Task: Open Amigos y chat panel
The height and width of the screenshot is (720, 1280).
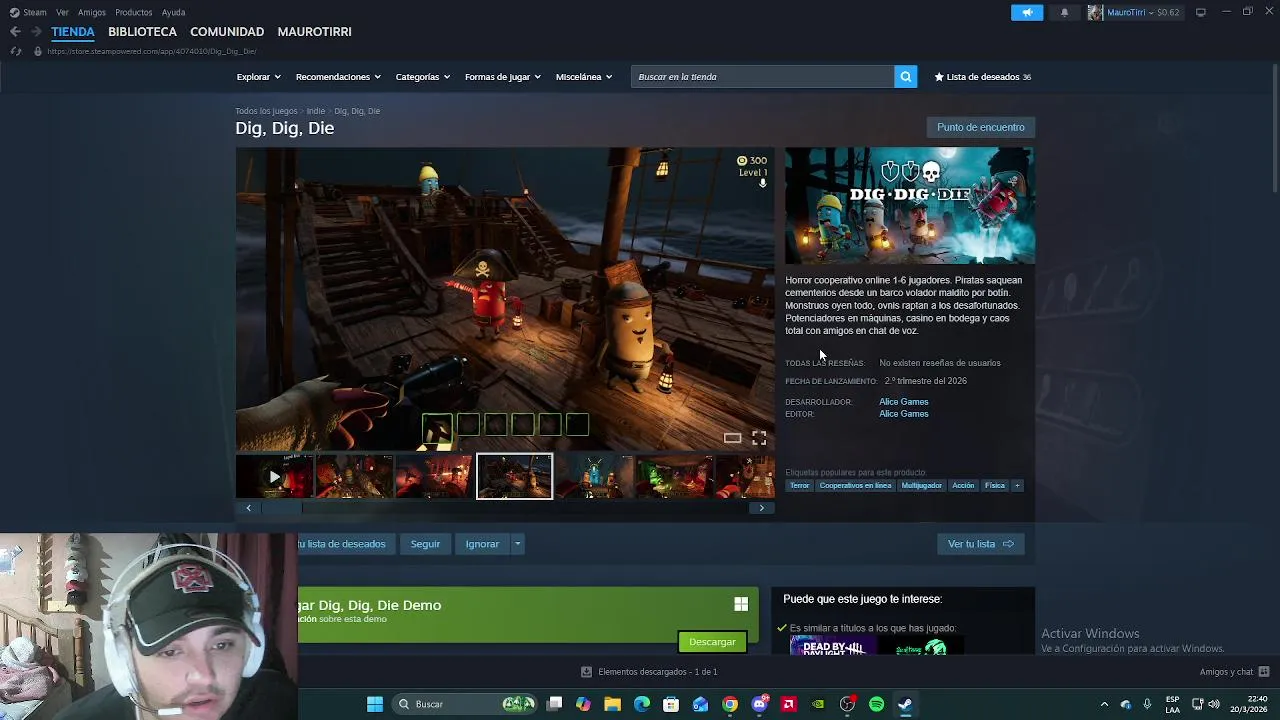Action: [x=1234, y=672]
